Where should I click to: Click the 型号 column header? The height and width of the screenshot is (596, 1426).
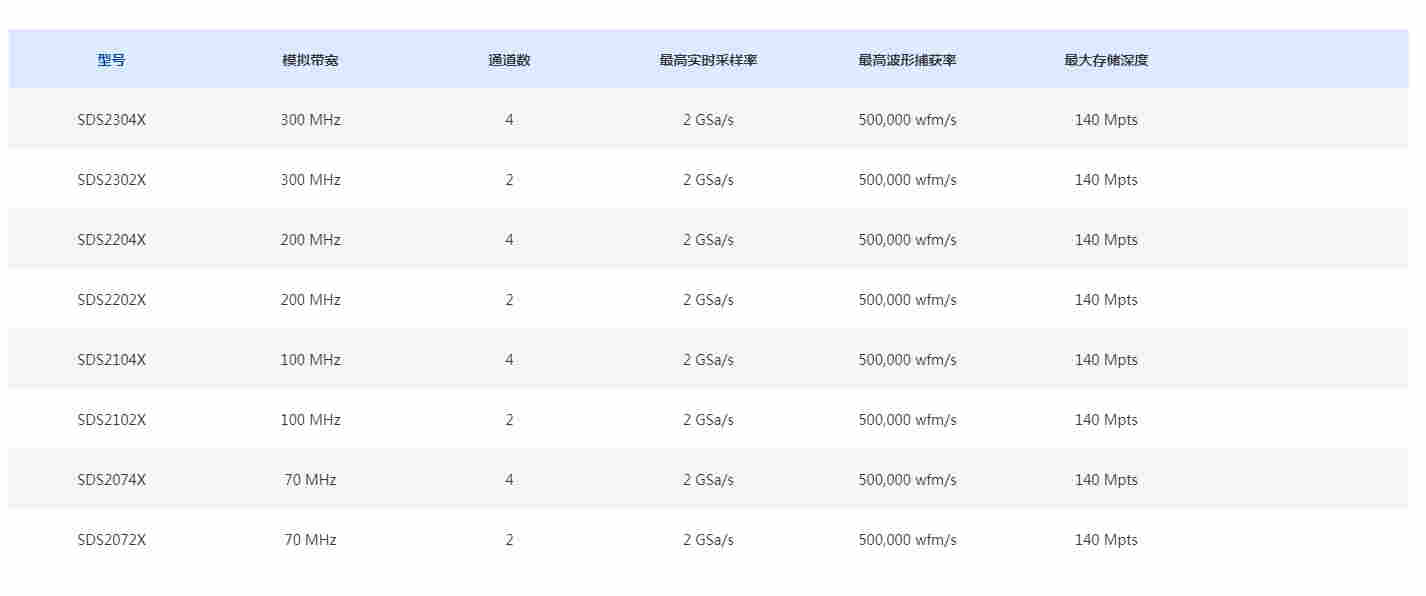click(x=111, y=60)
